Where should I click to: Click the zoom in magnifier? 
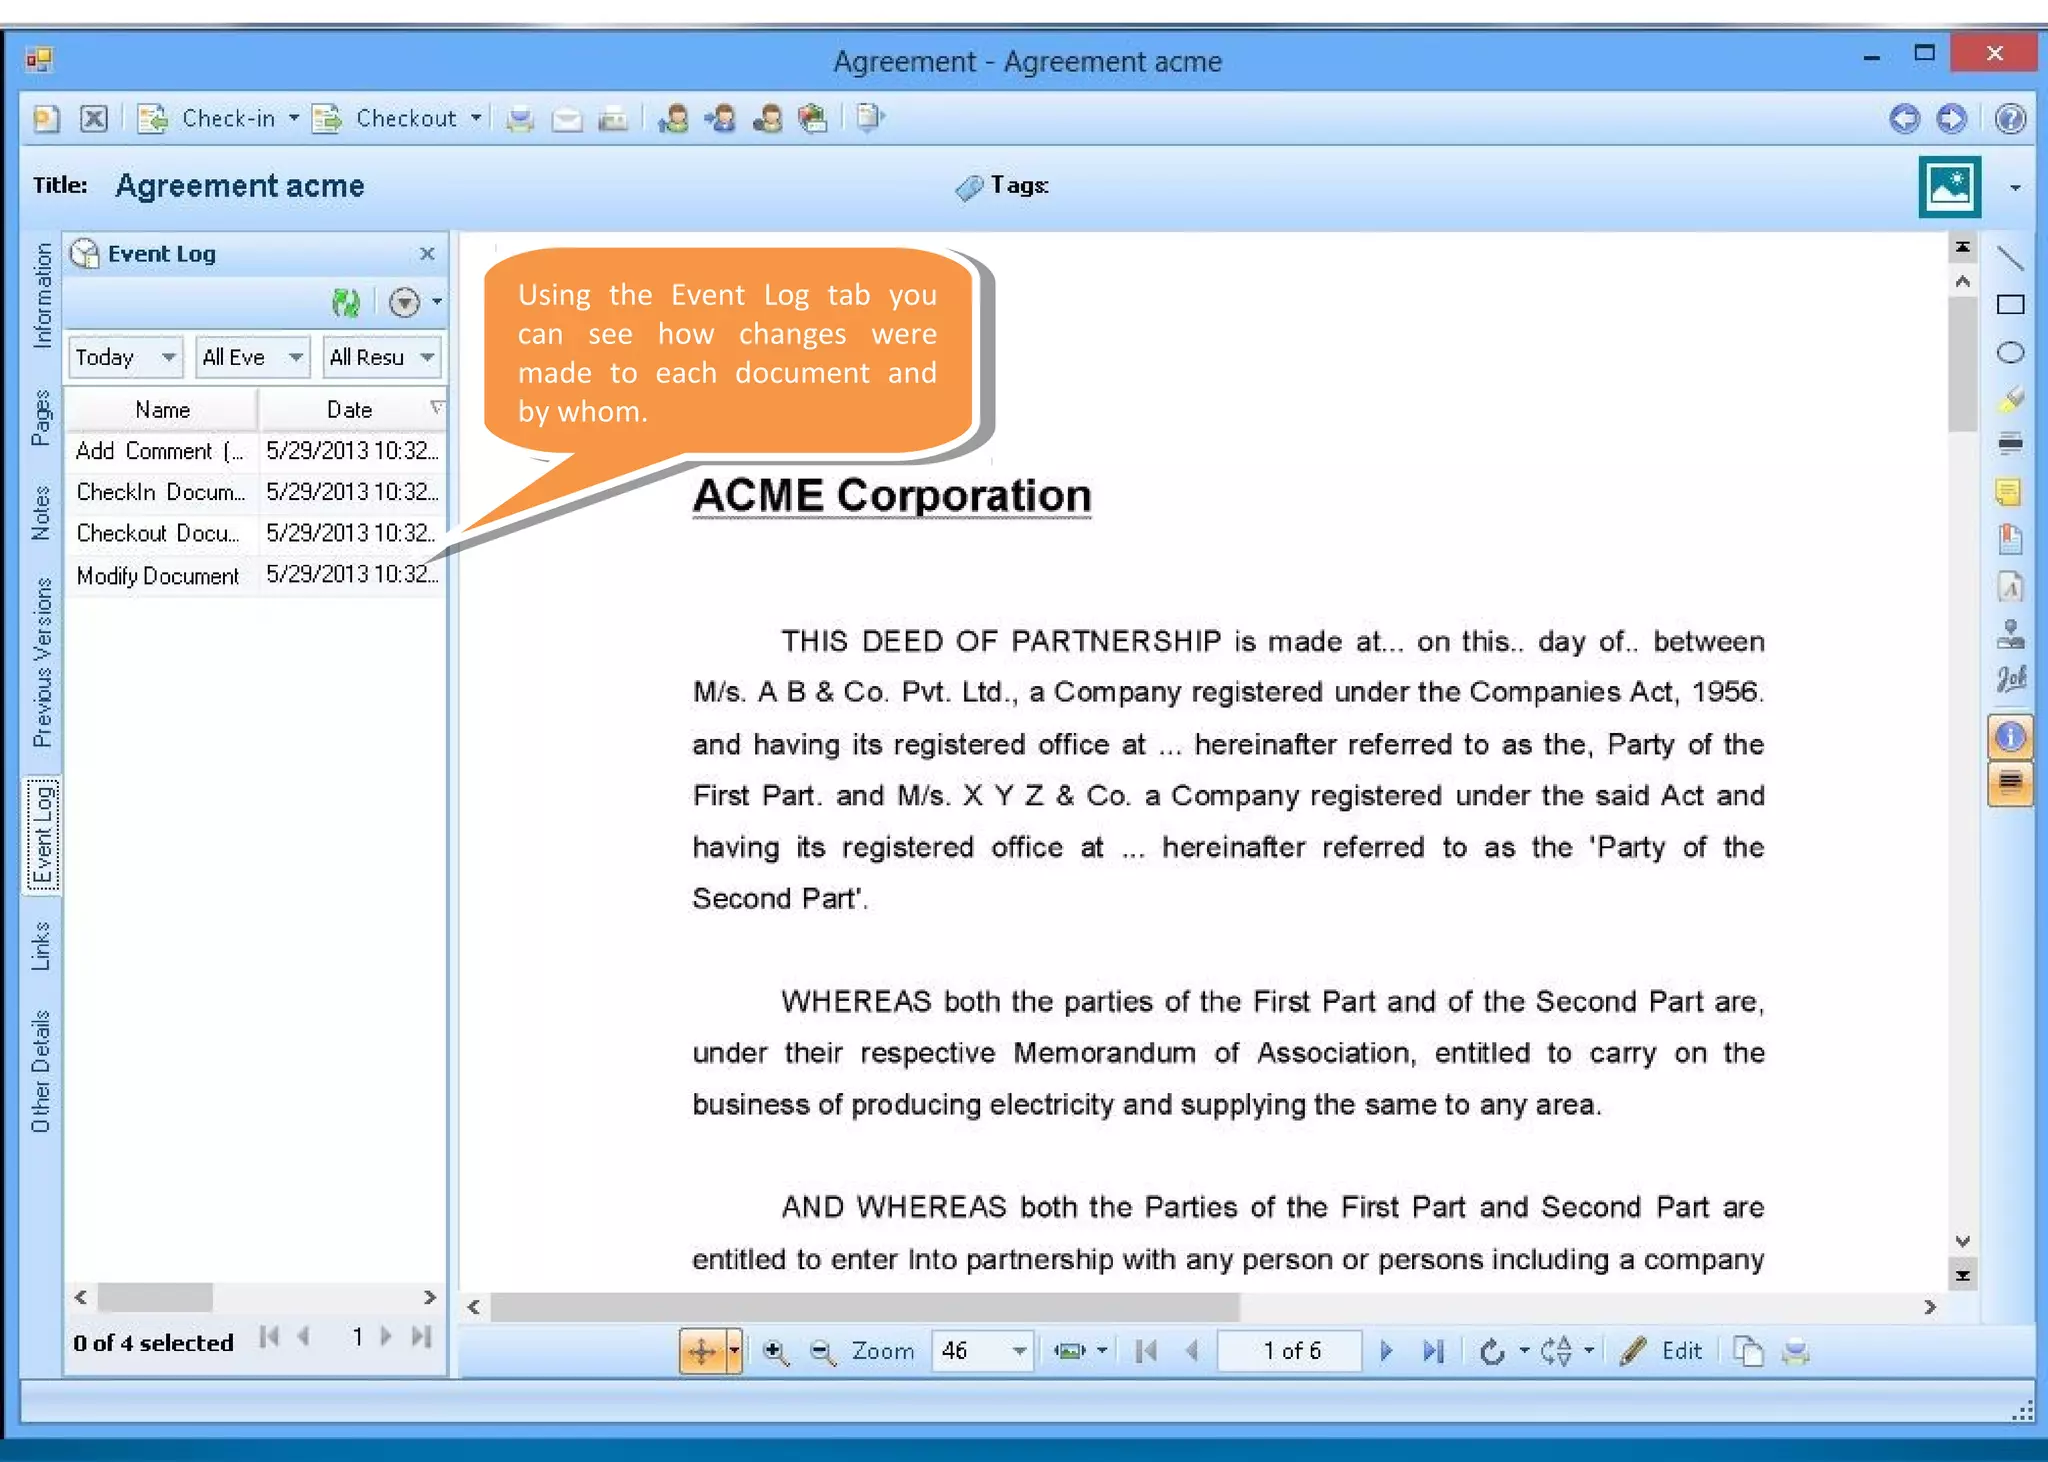[x=775, y=1352]
